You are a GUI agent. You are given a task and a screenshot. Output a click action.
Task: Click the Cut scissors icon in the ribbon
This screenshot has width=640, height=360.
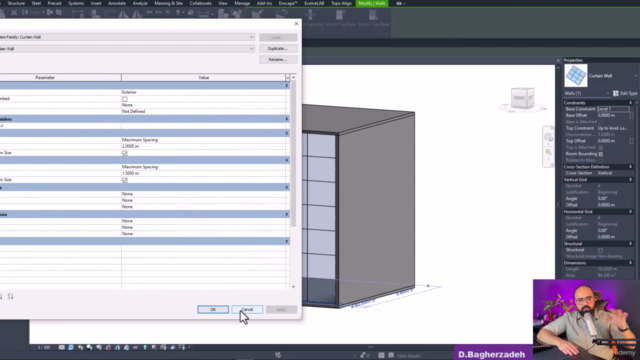coord(14,13)
